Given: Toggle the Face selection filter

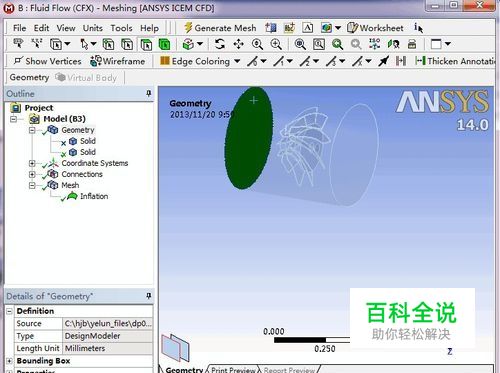Looking at the screenshot, I should point(146,44).
